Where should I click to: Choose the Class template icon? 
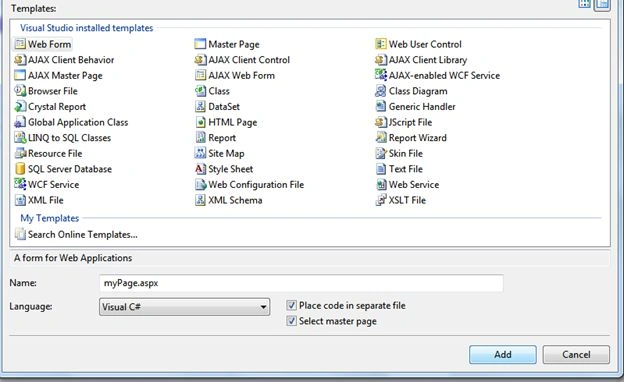200,91
